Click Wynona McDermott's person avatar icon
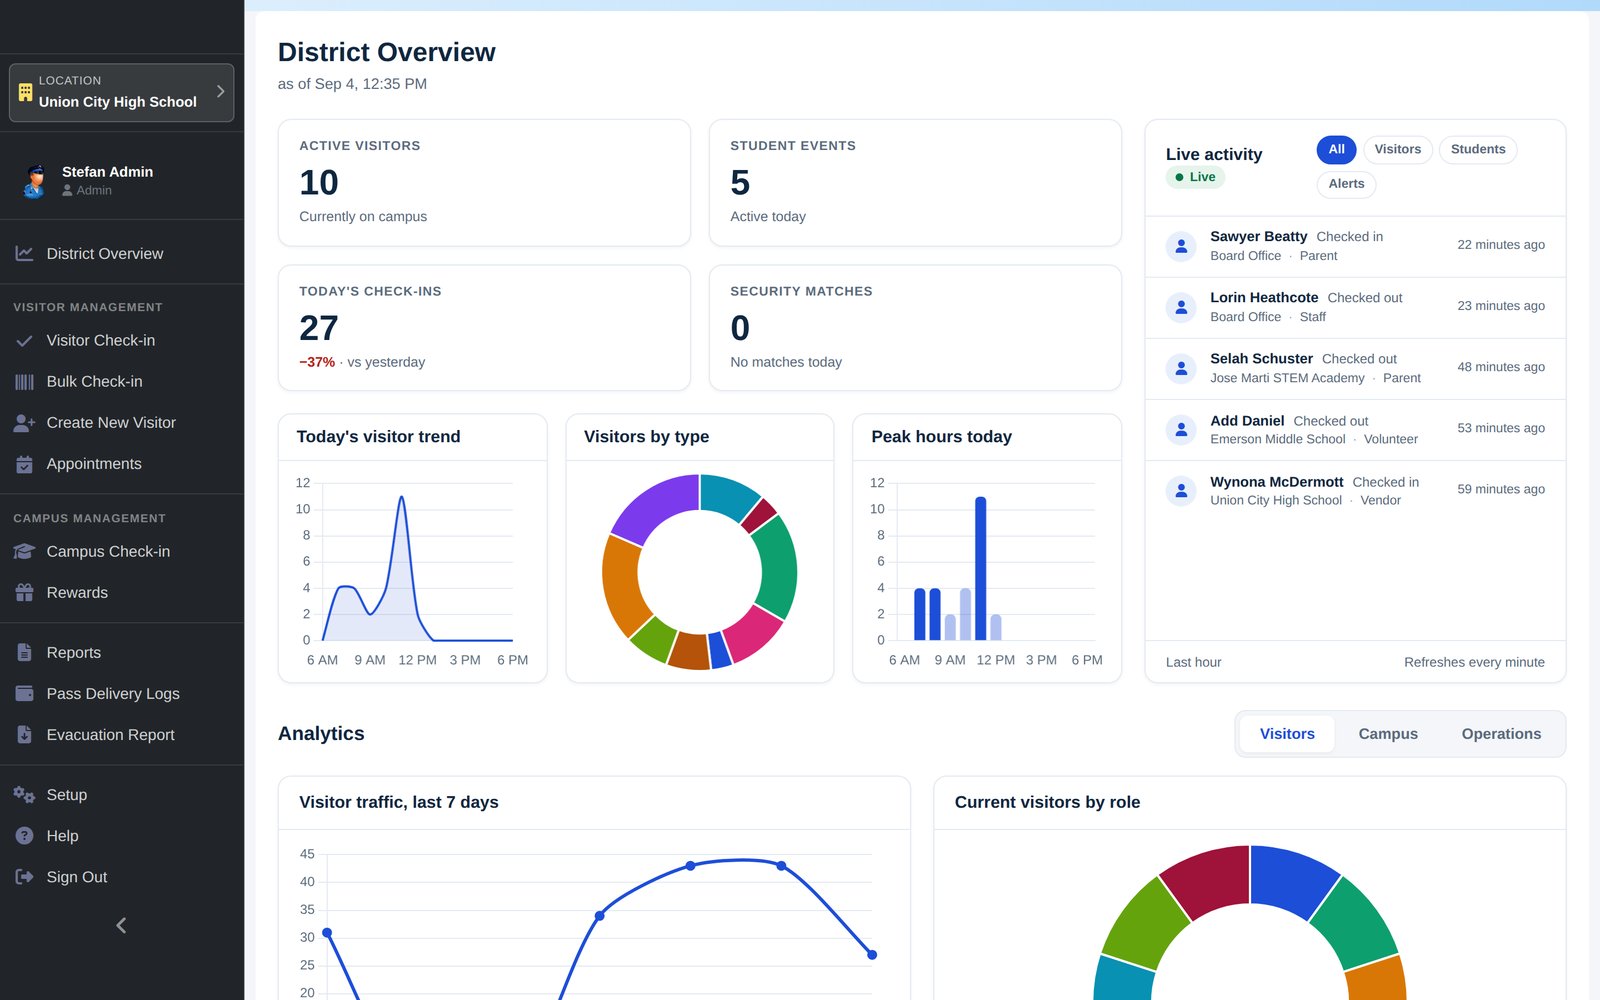Viewport: 1600px width, 1000px height. [x=1181, y=491]
